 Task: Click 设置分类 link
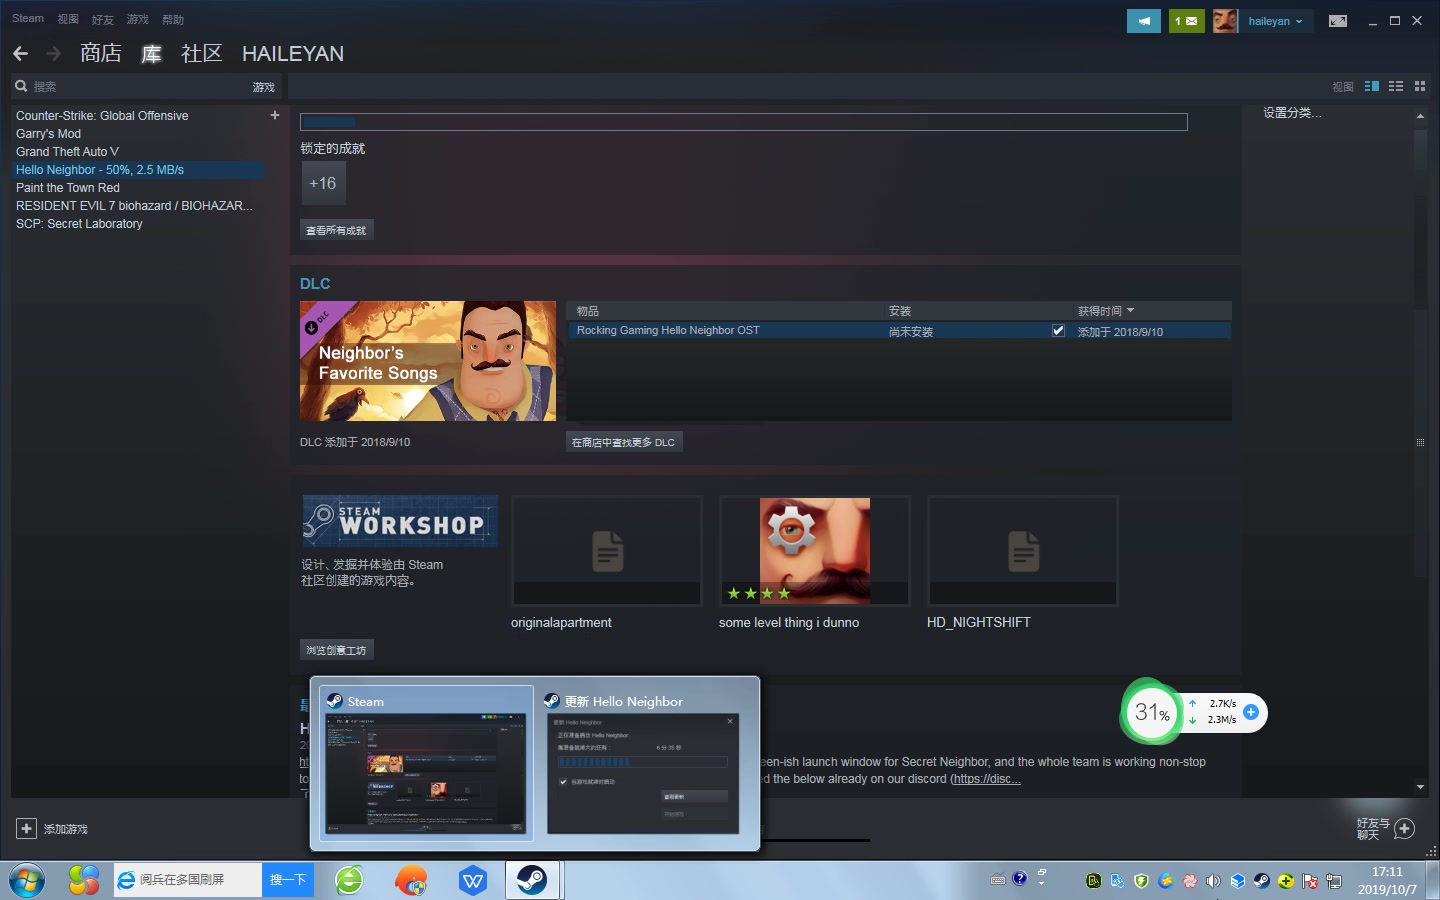tap(1292, 113)
